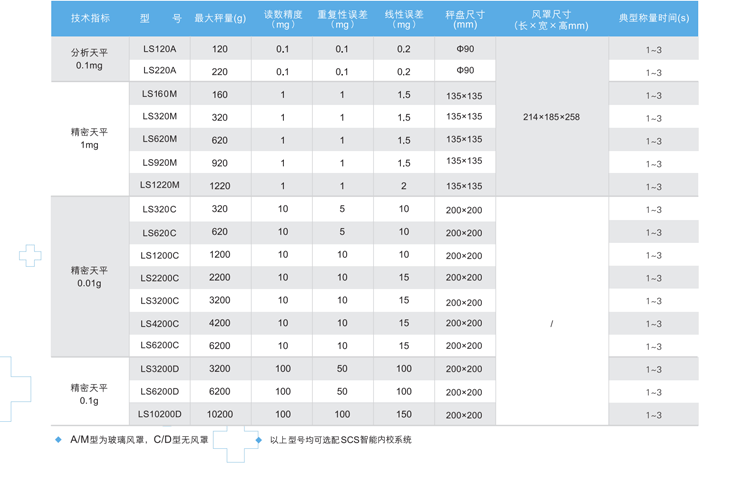Image resolution: width=750 pixels, height=494 pixels.
Task: Click the 读数精度 (mg) column header
Action: pyautogui.click(x=282, y=19)
